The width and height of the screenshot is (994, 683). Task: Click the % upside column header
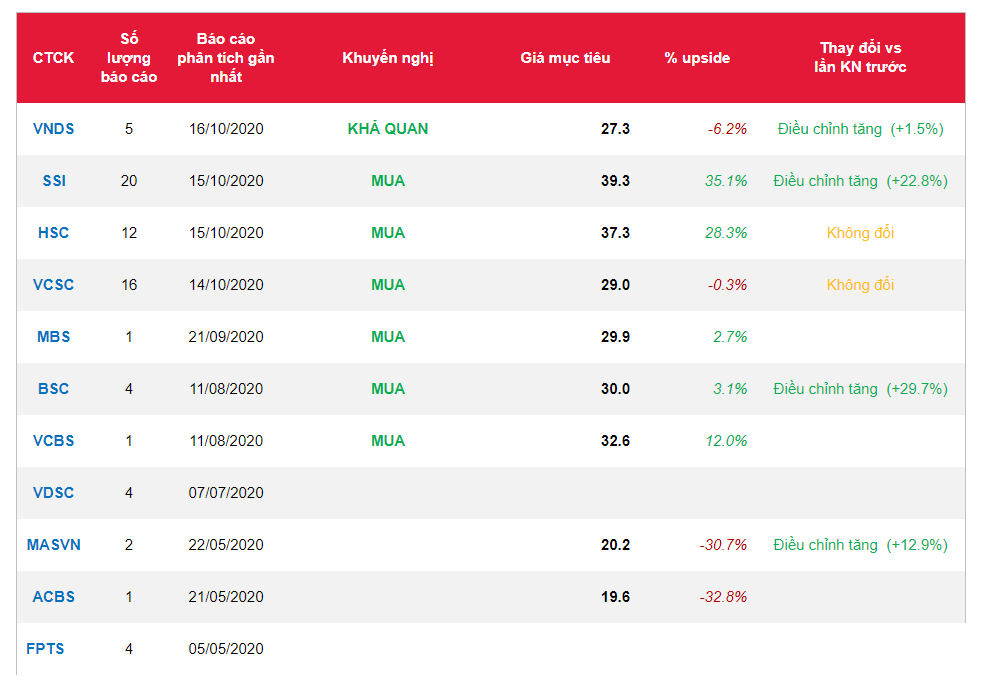[697, 58]
